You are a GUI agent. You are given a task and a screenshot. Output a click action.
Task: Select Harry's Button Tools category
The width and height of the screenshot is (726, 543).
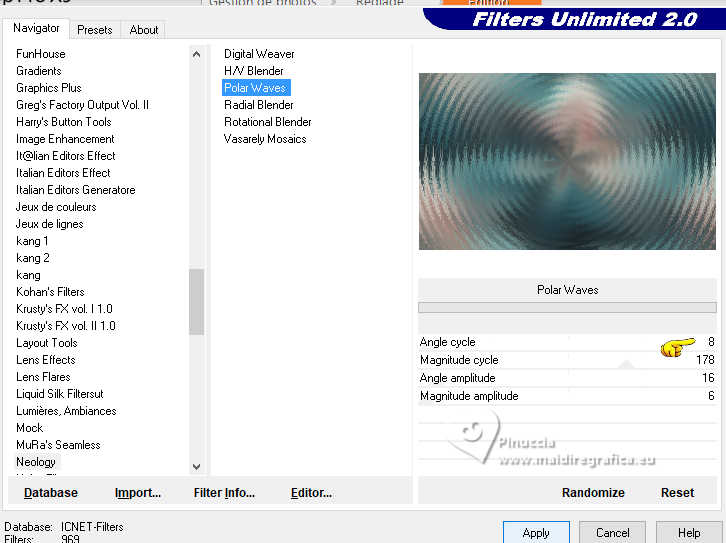point(64,122)
